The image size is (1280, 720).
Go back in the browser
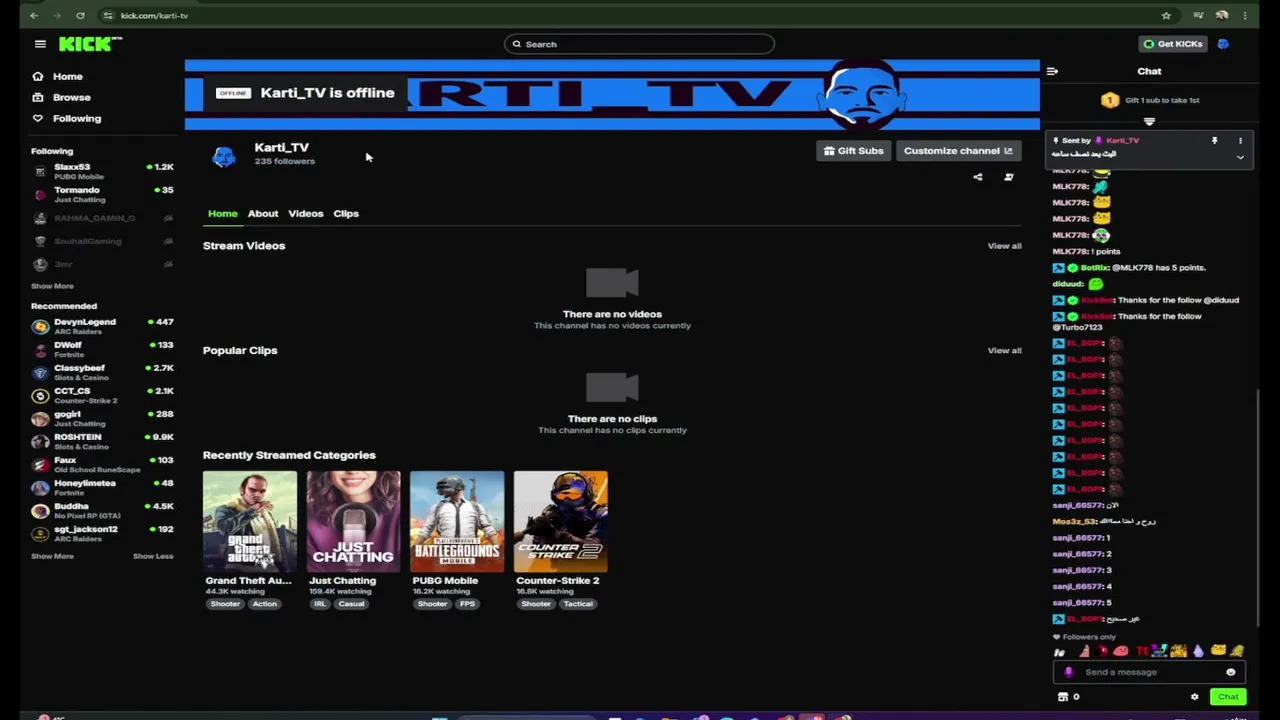coord(34,15)
